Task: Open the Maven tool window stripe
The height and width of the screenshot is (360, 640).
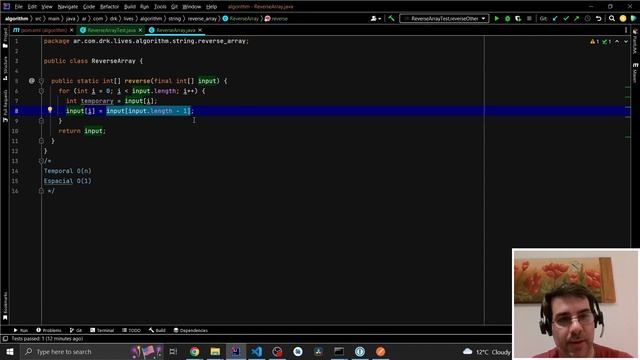Action: pos(635,73)
